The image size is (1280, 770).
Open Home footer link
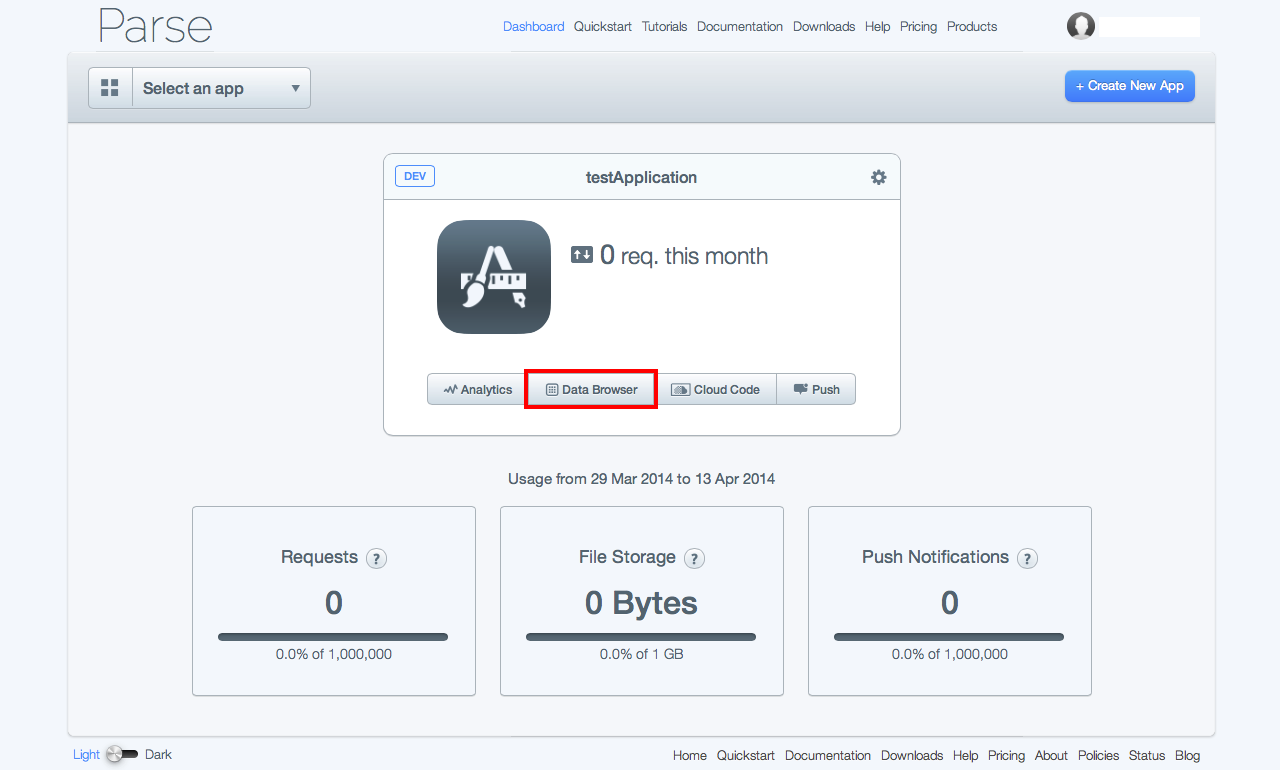[690, 756]
